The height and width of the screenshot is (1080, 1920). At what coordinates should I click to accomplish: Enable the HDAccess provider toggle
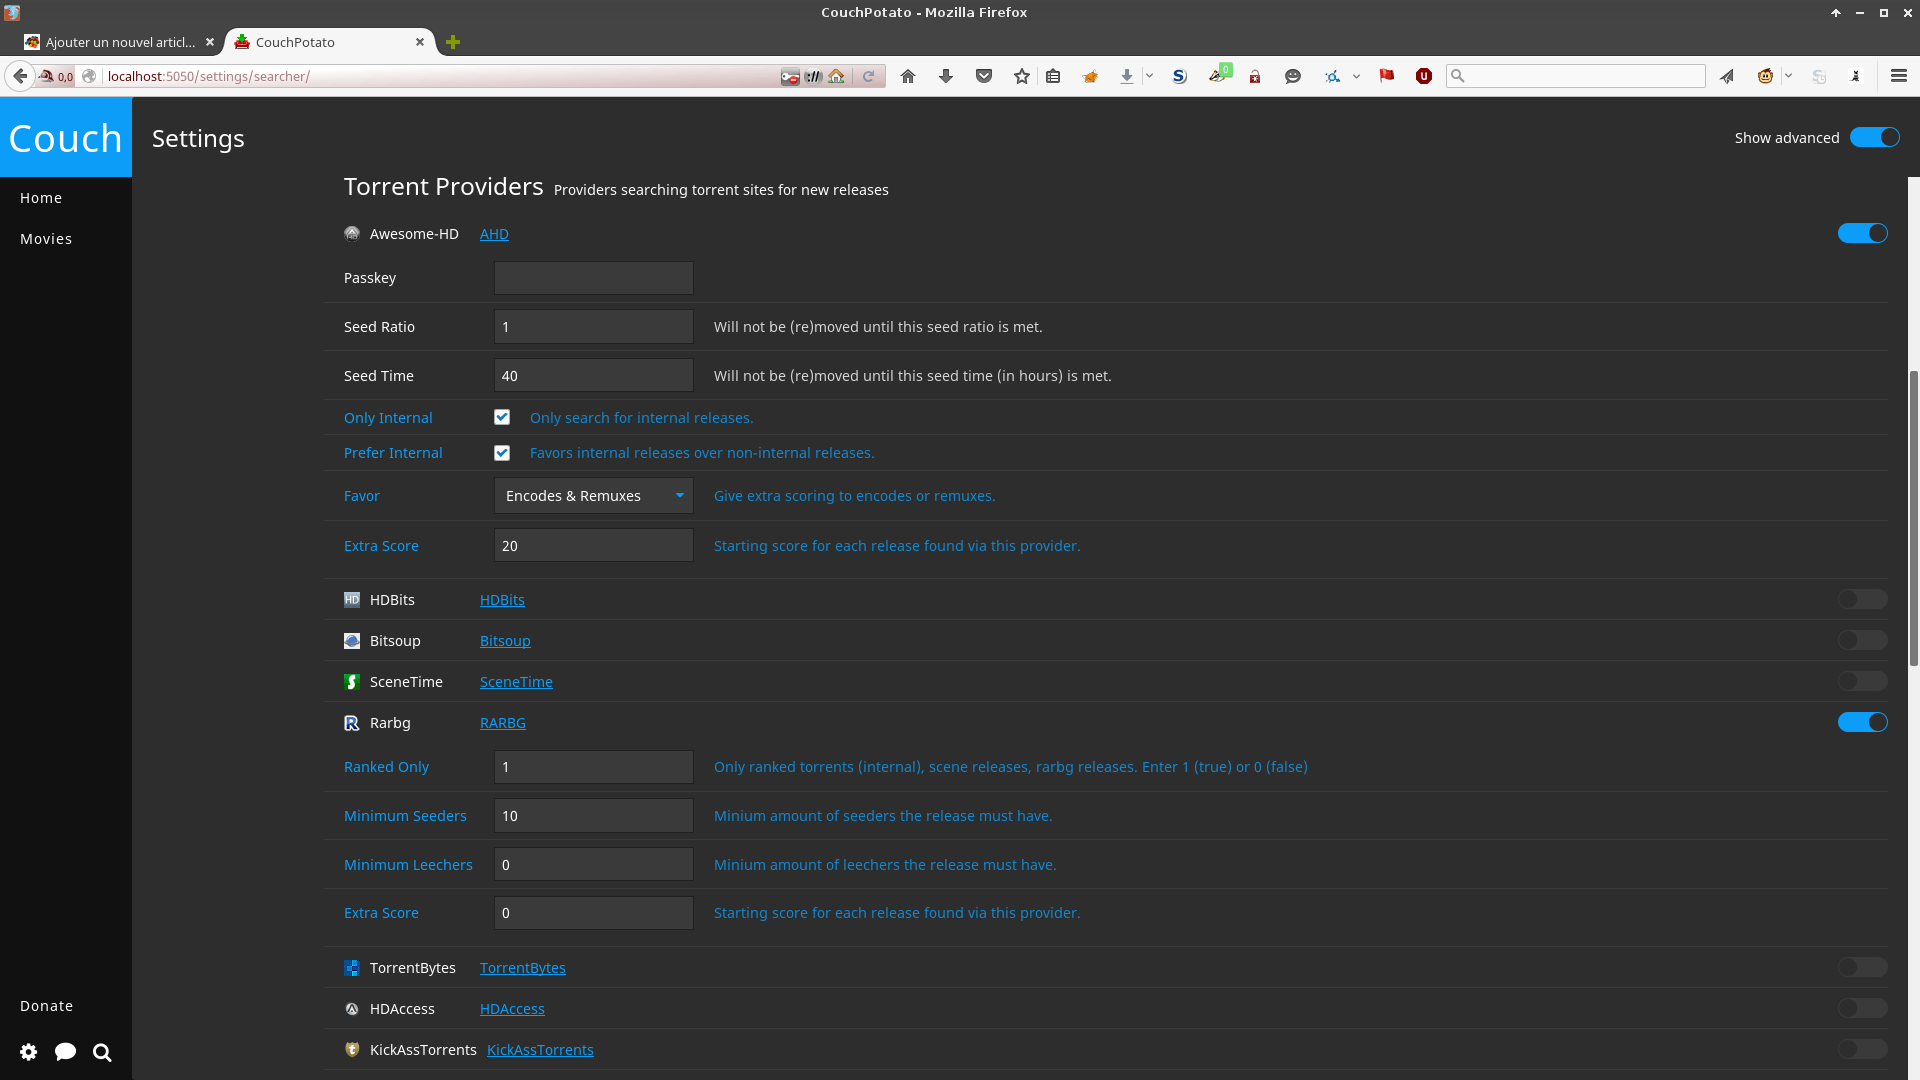click(1863, 1008)
